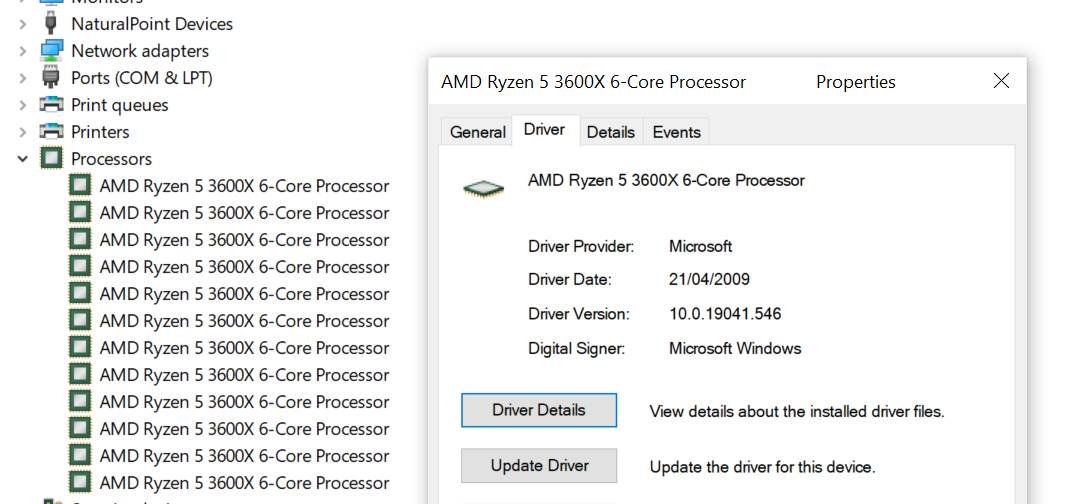Click the Digital Signer value Microsoft Windows

click(735, 348)
